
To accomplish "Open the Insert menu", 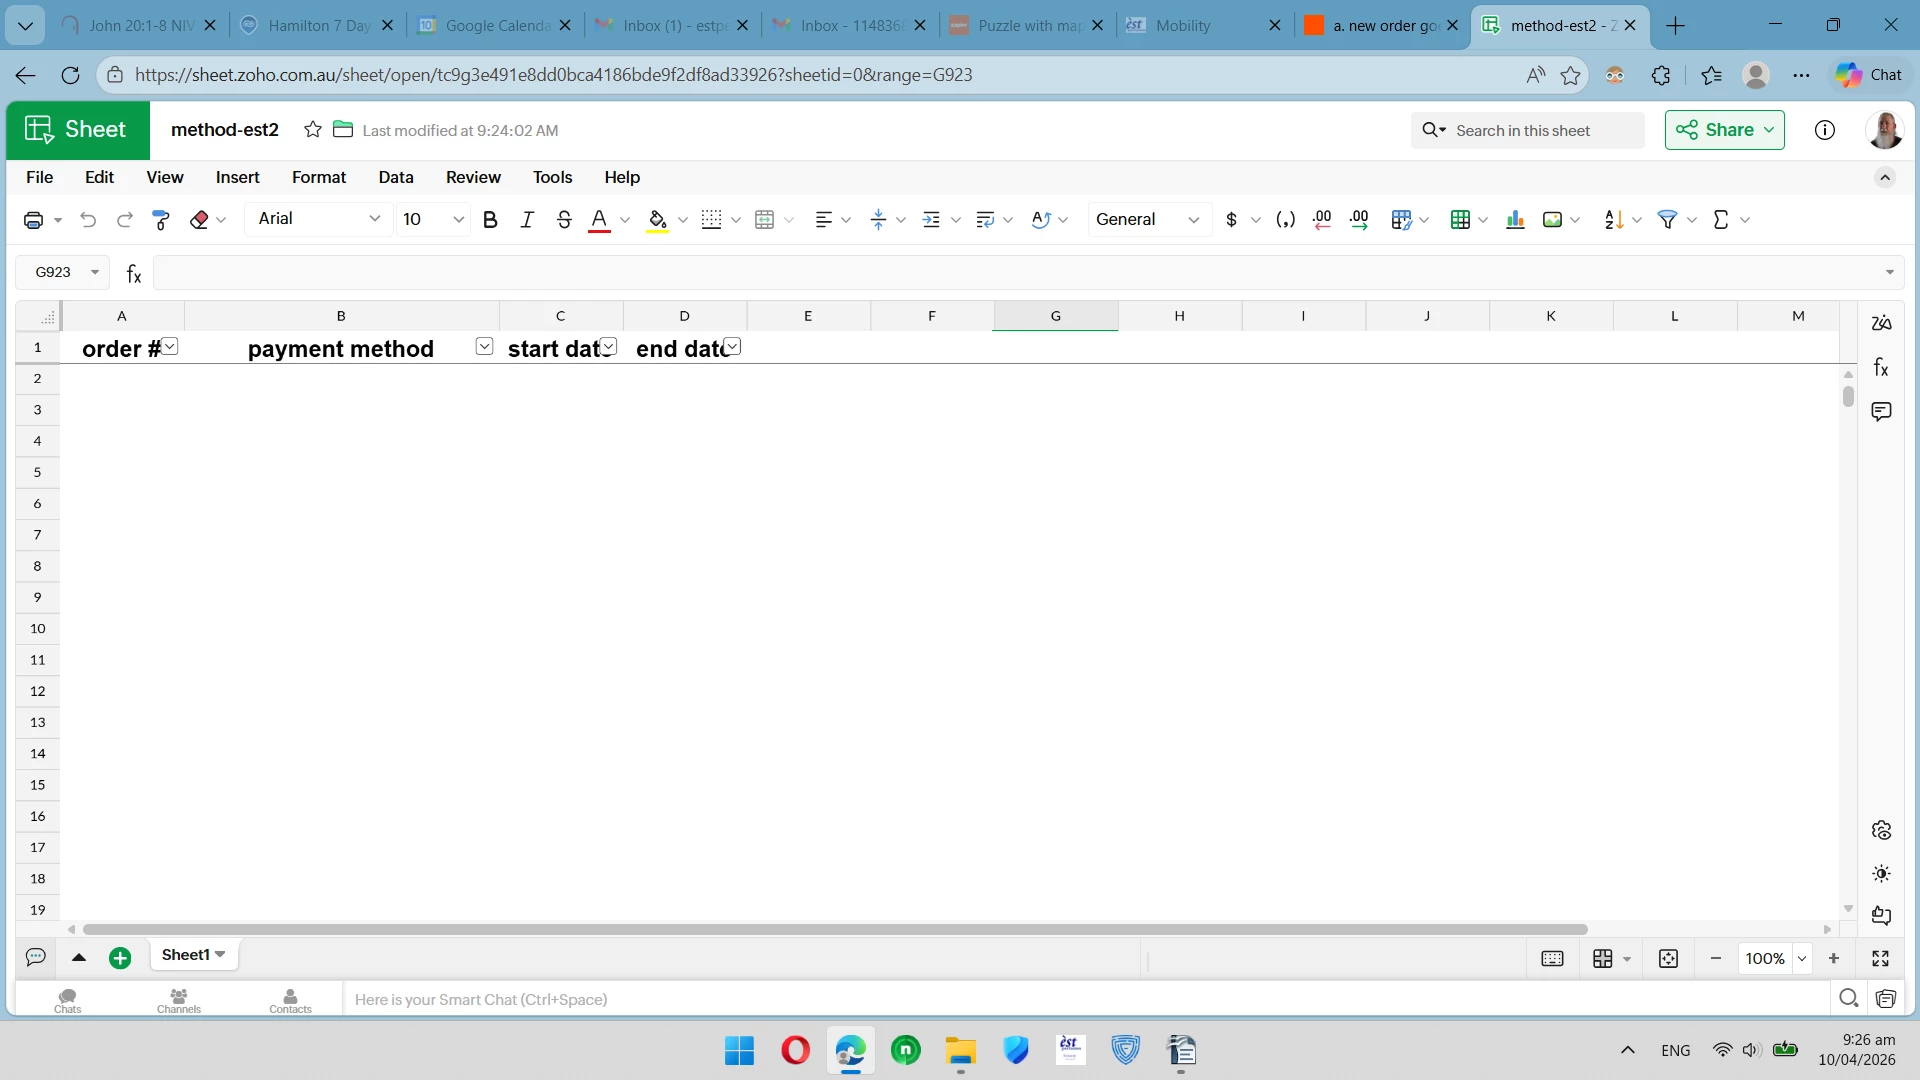I will pyautogui.click(x=237, y=177).
